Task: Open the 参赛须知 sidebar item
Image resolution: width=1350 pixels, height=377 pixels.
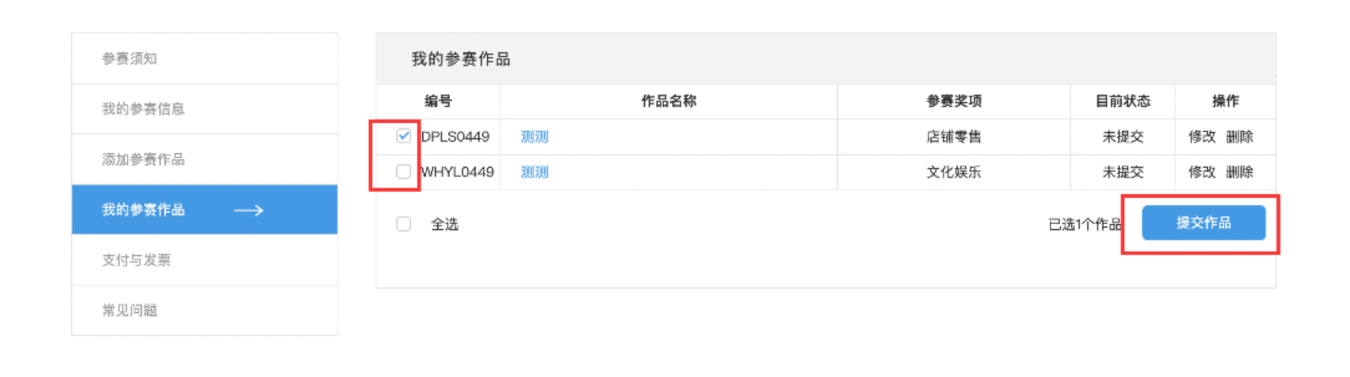Action: pos(204,59)
